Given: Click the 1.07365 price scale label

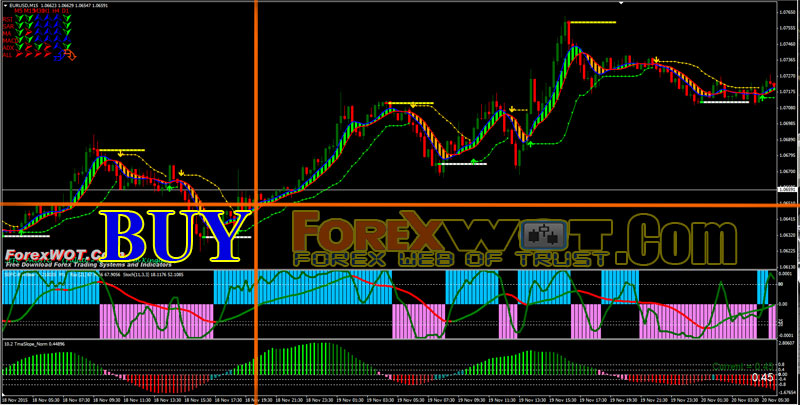Looking at the screenshot, I should click(x=787, y=60).
